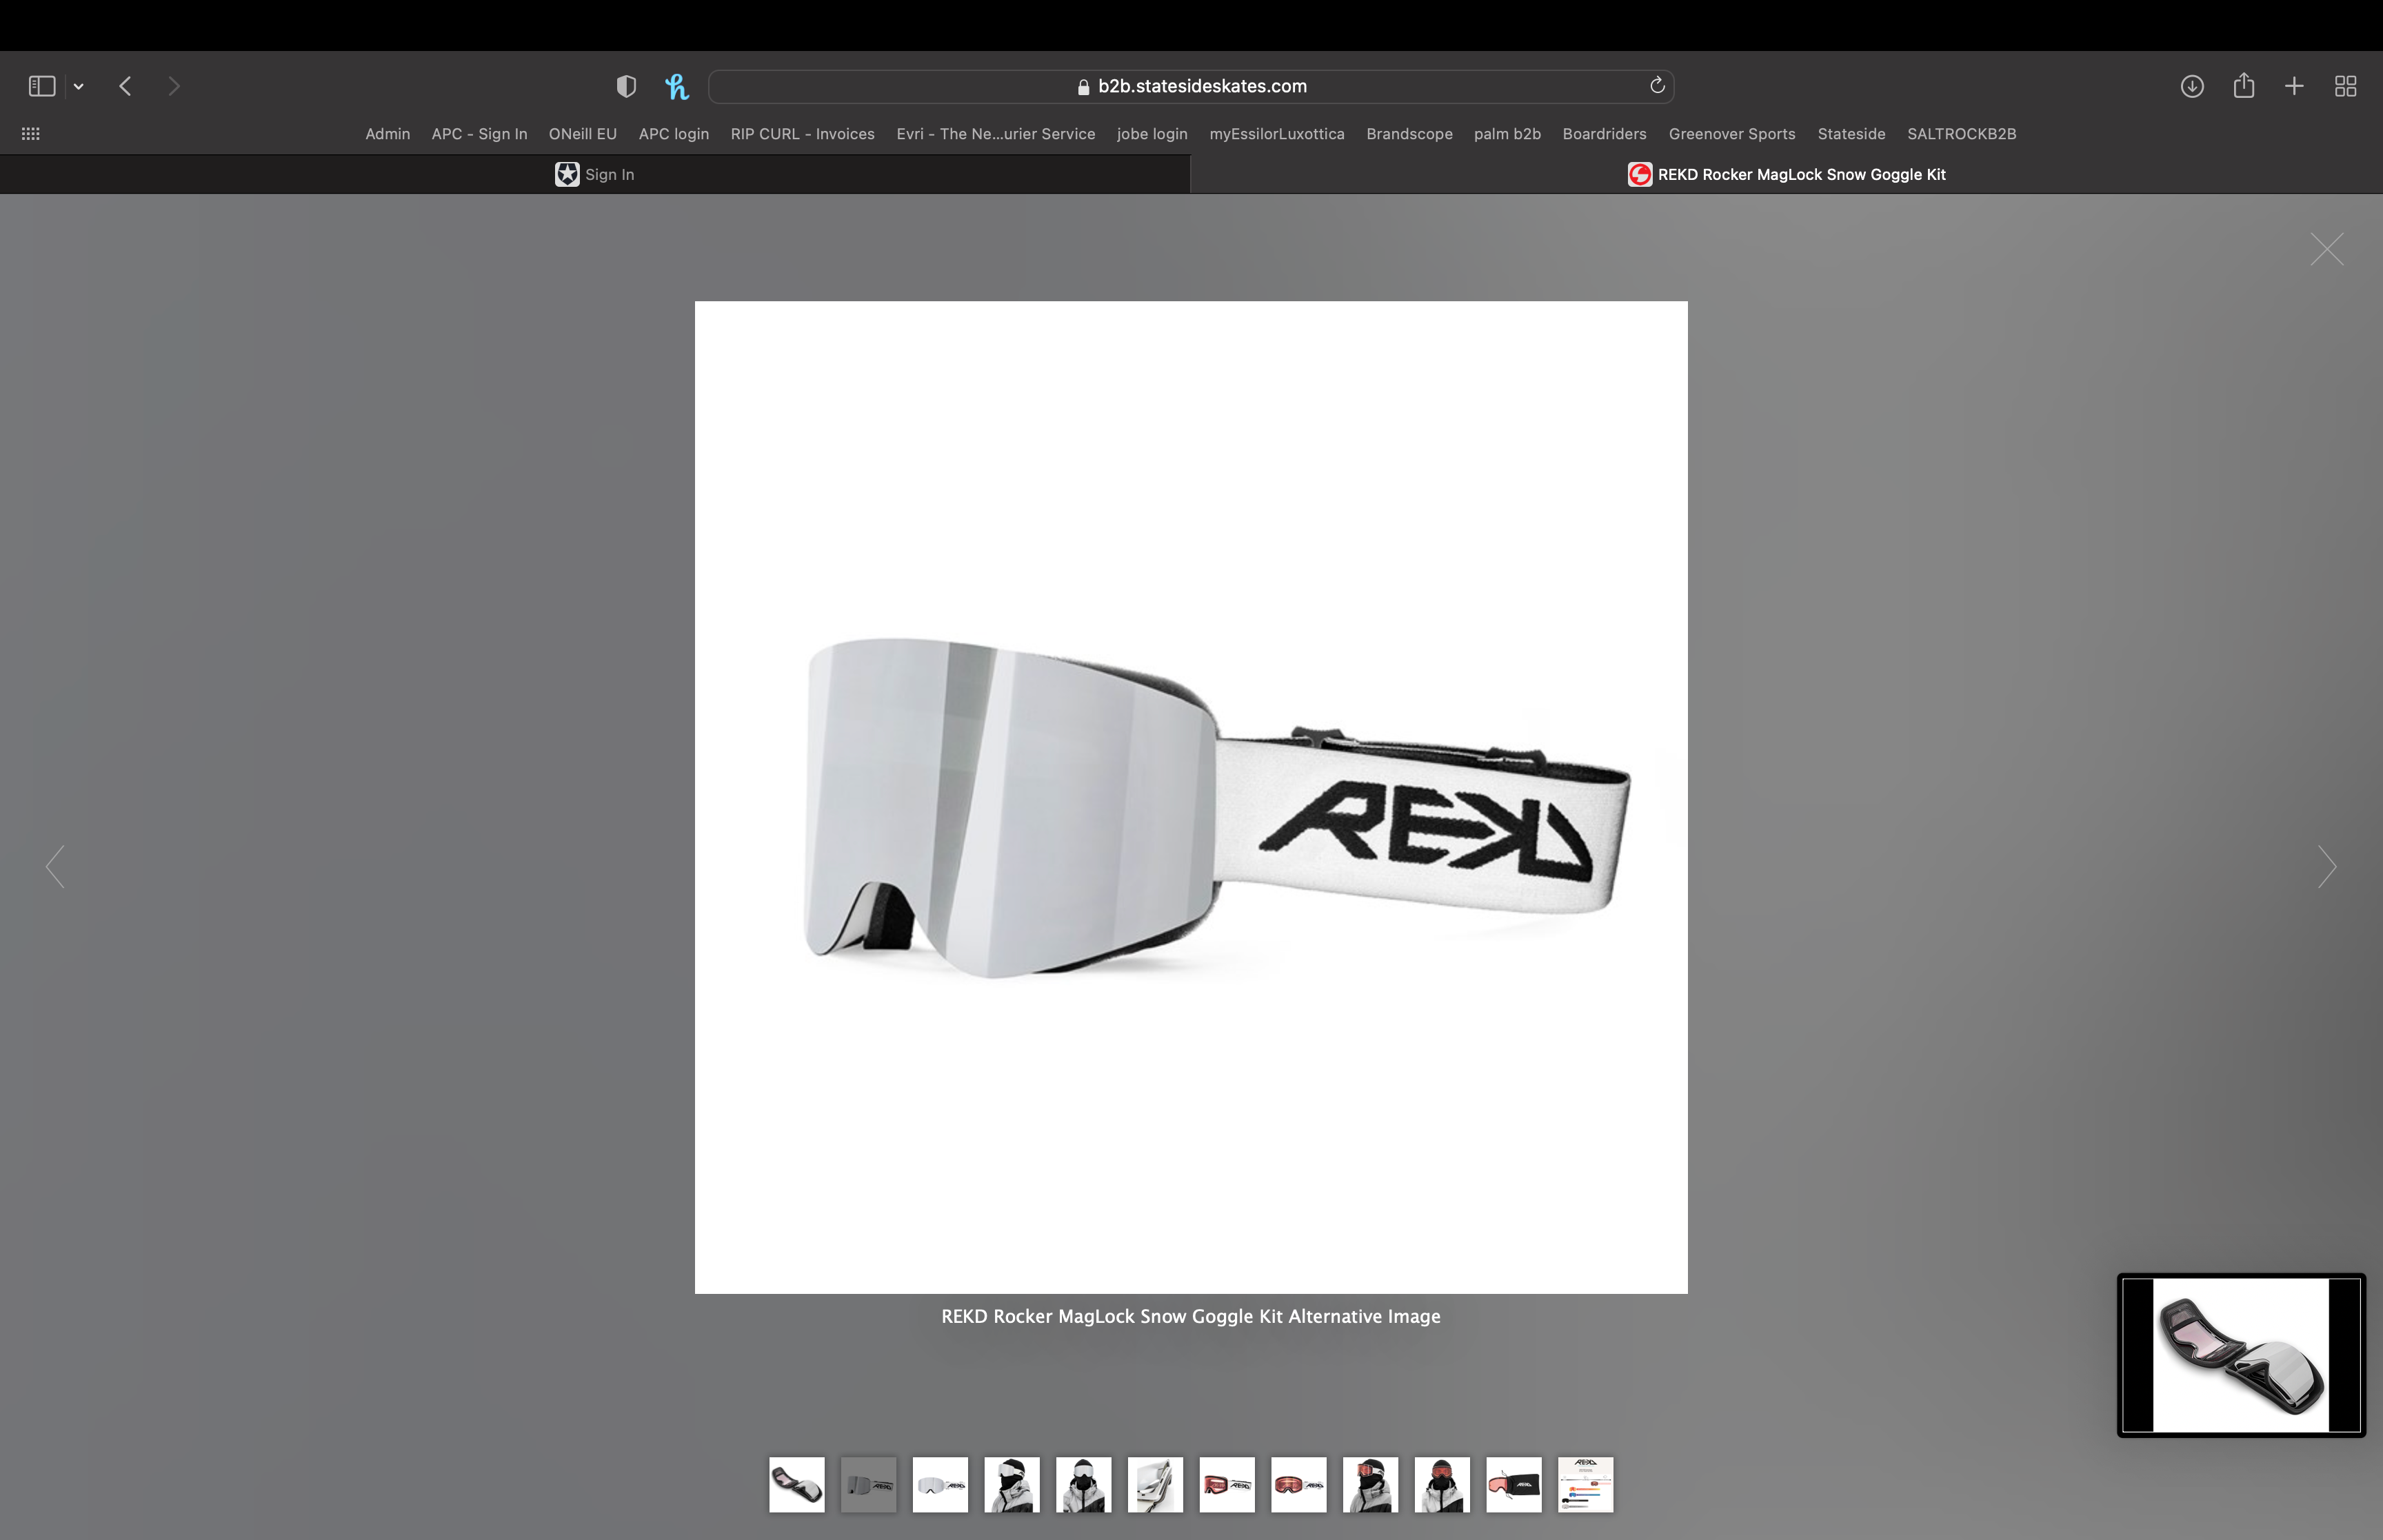Open the Honey extension icon

pos(677,87)
